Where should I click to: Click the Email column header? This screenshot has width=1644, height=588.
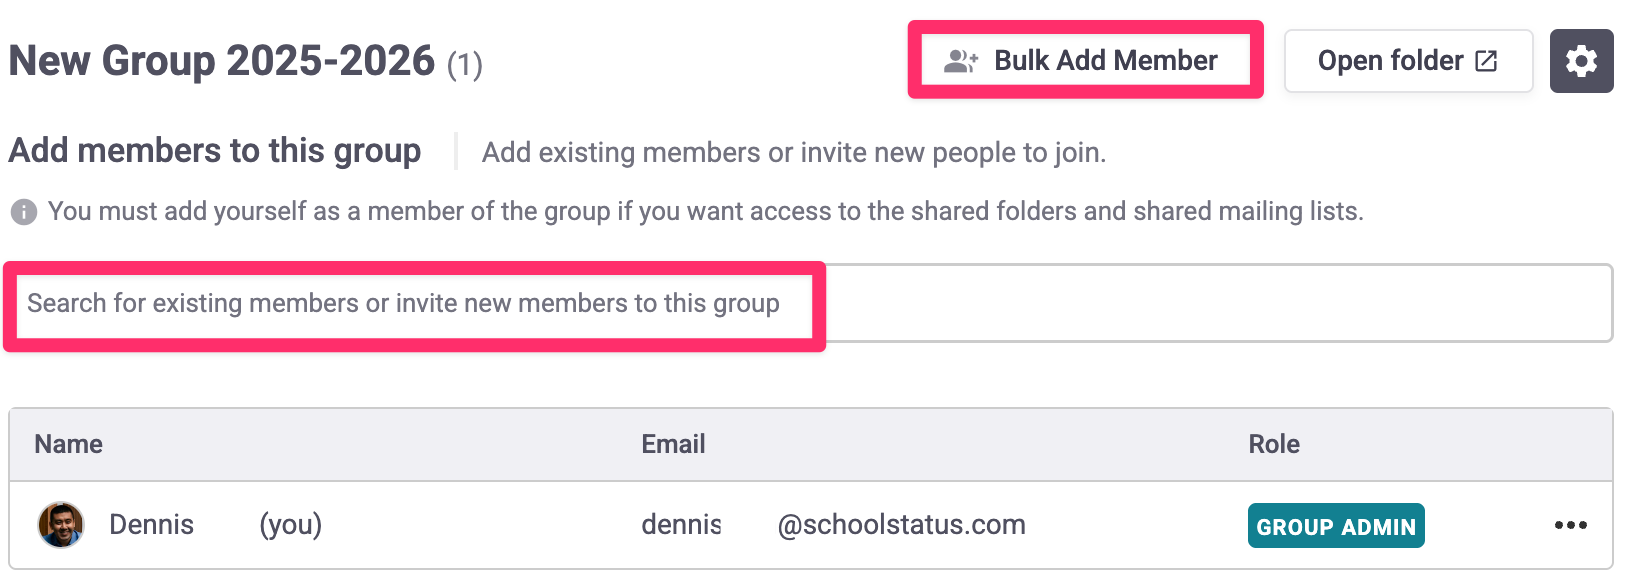pyautogui.click(x=673, y=444)
